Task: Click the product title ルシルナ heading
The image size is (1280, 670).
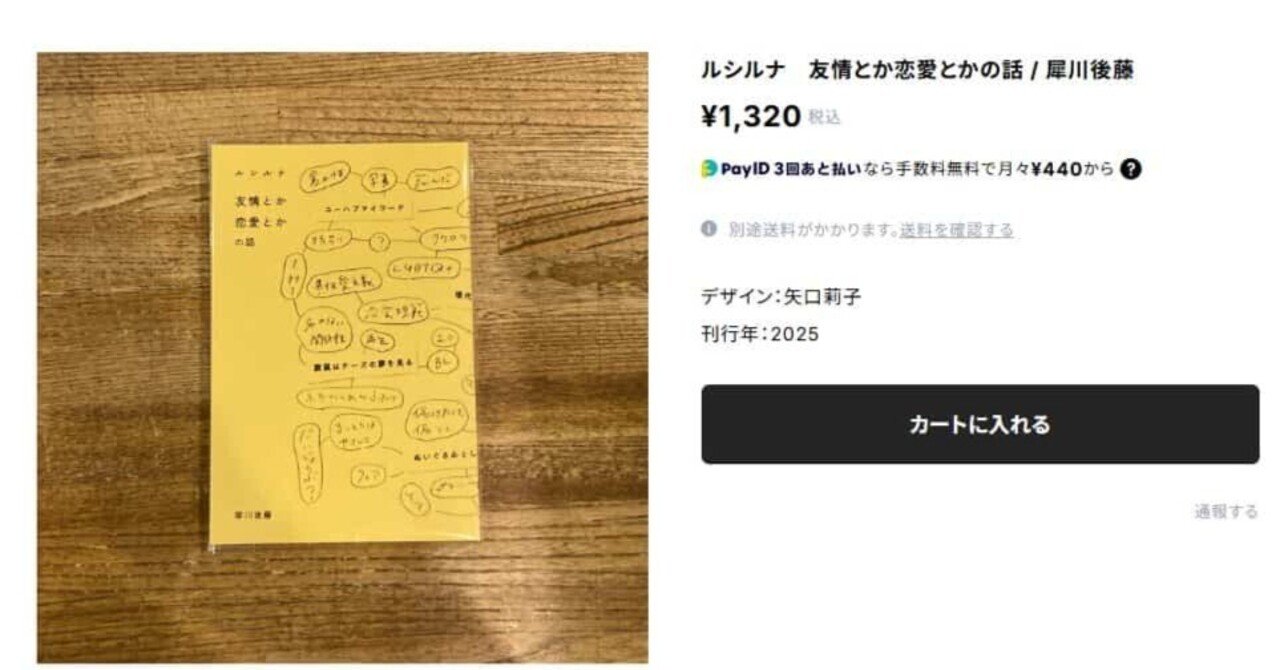Action: (917, 71)
